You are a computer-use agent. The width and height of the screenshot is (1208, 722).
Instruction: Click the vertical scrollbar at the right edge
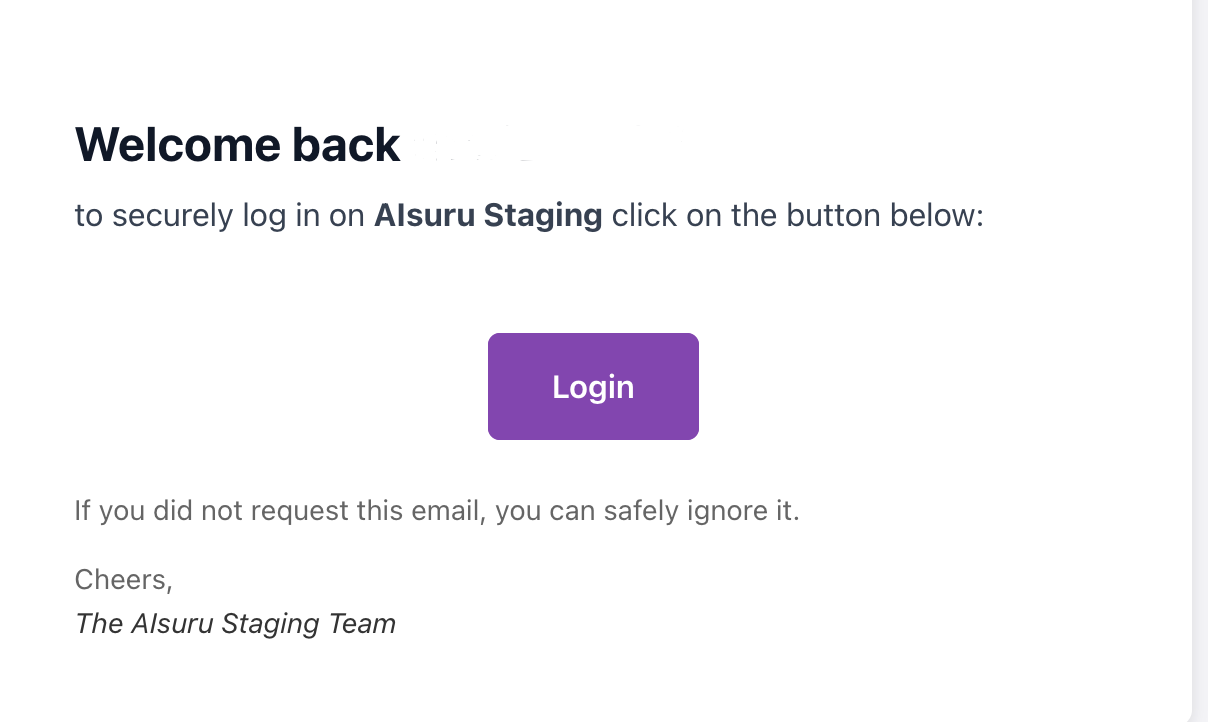1200,360
